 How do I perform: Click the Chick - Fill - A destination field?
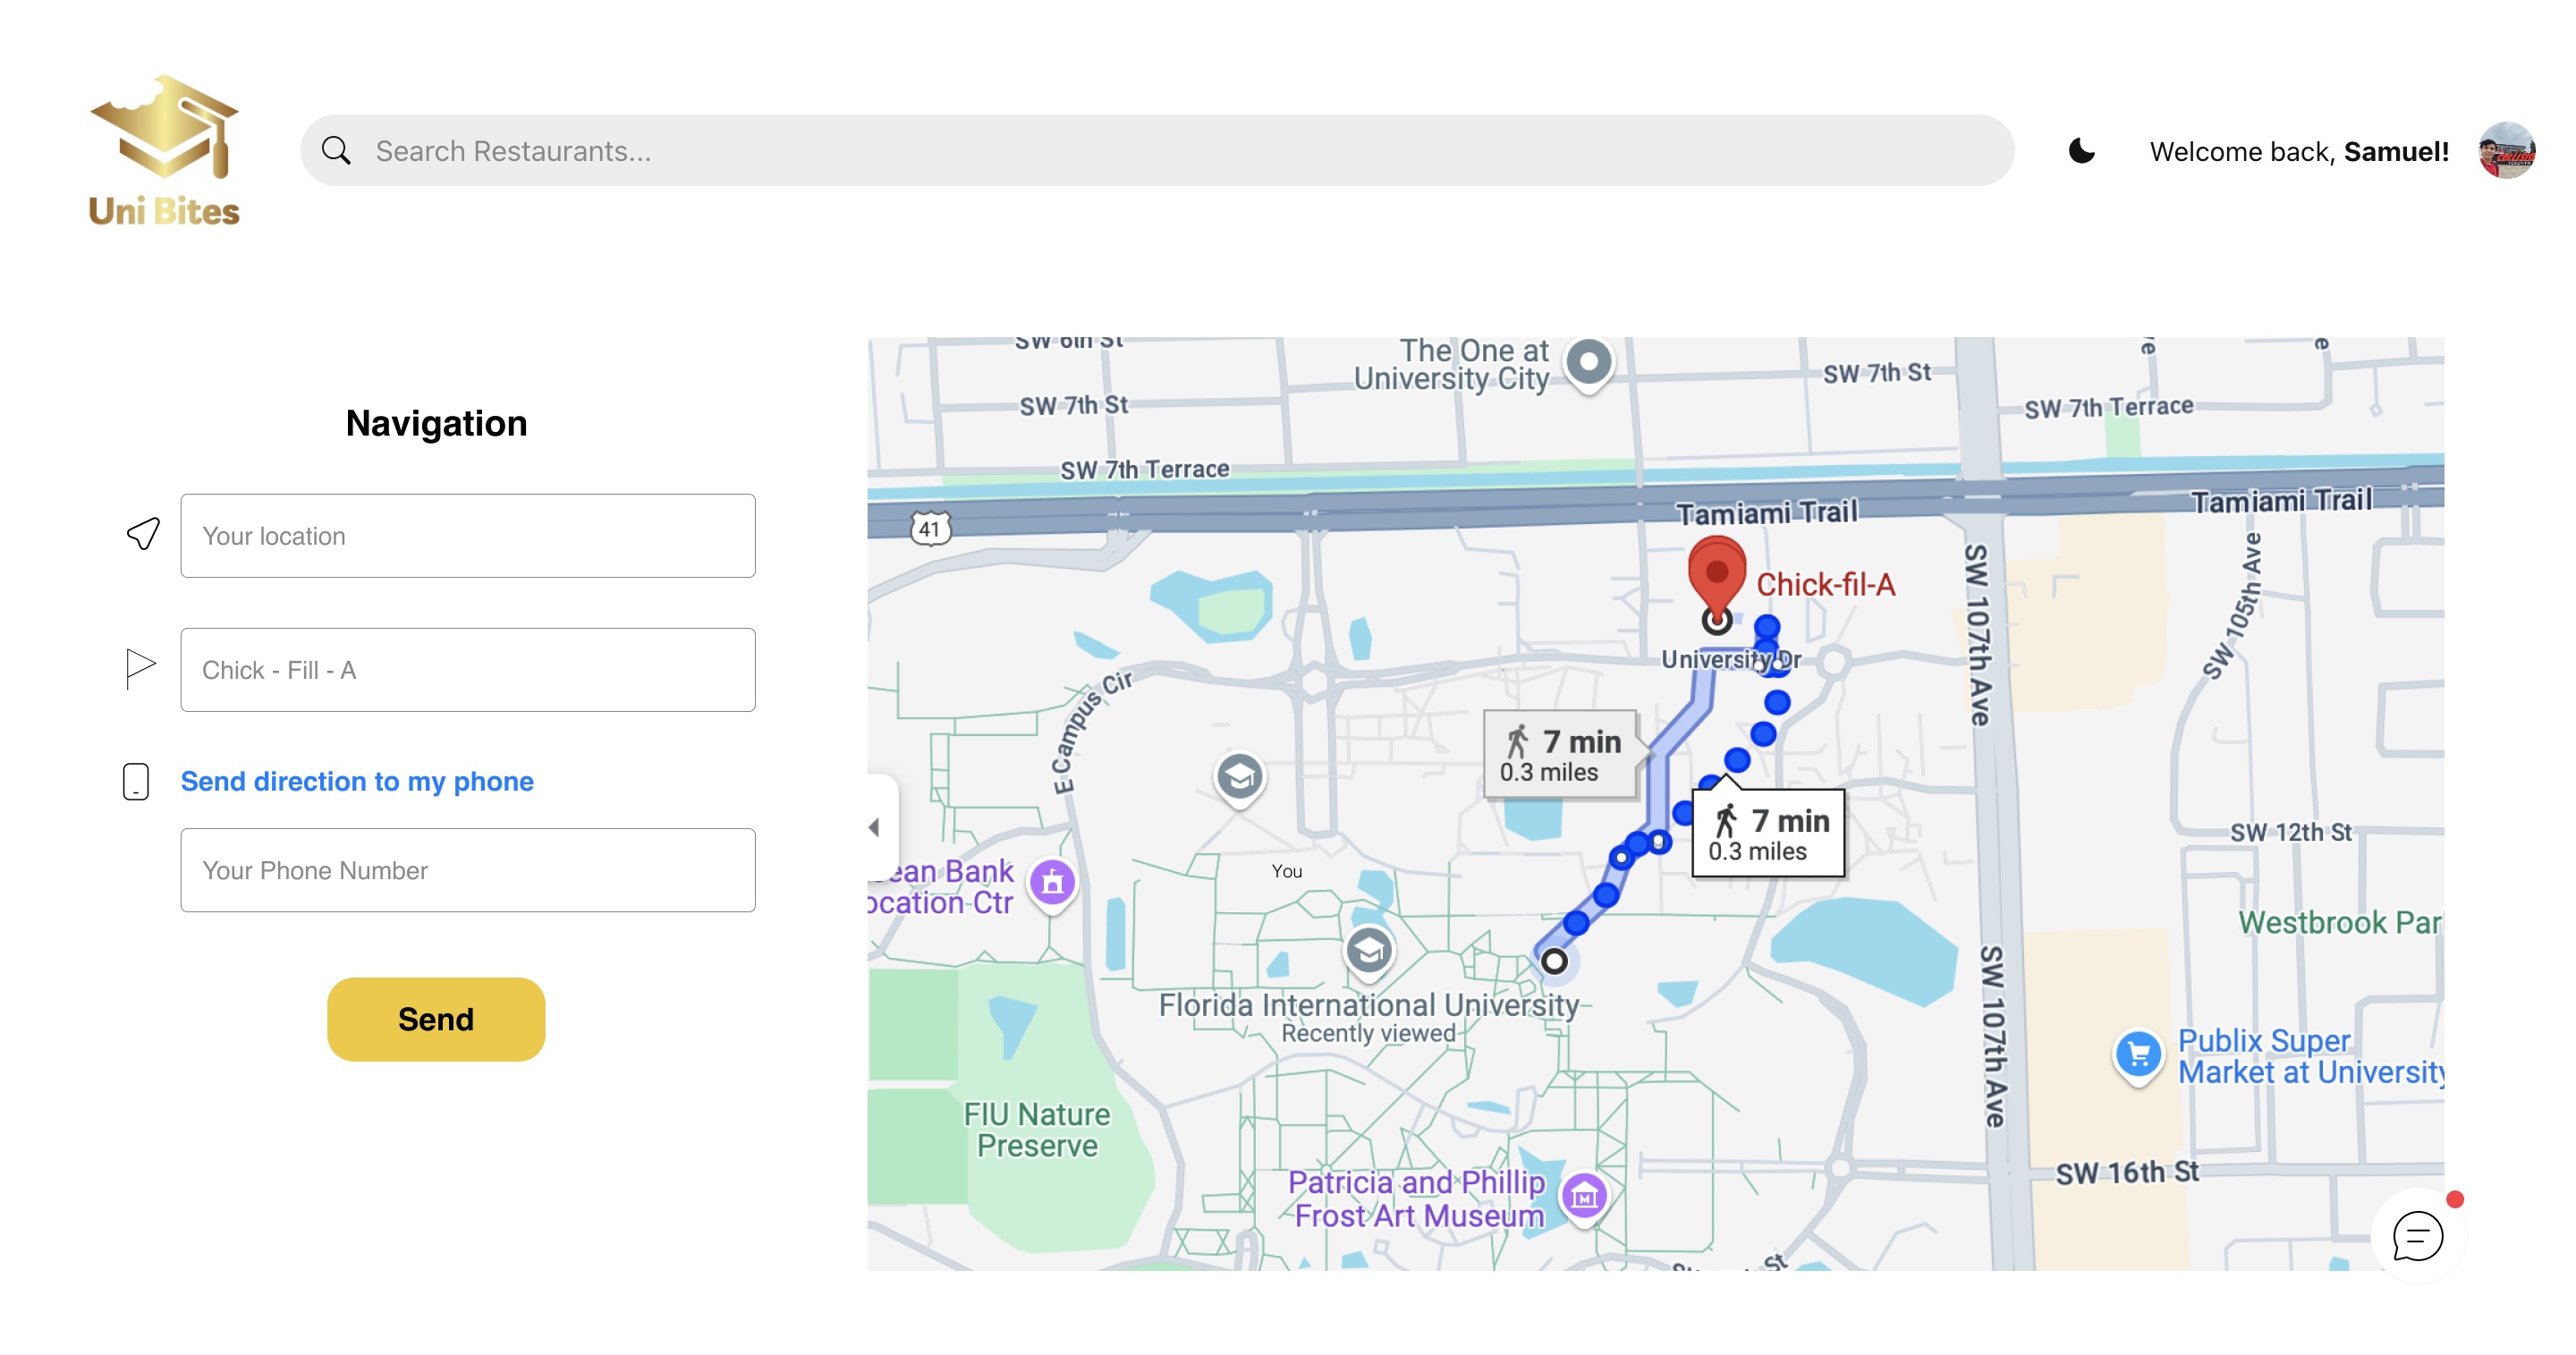pos(467,670)
